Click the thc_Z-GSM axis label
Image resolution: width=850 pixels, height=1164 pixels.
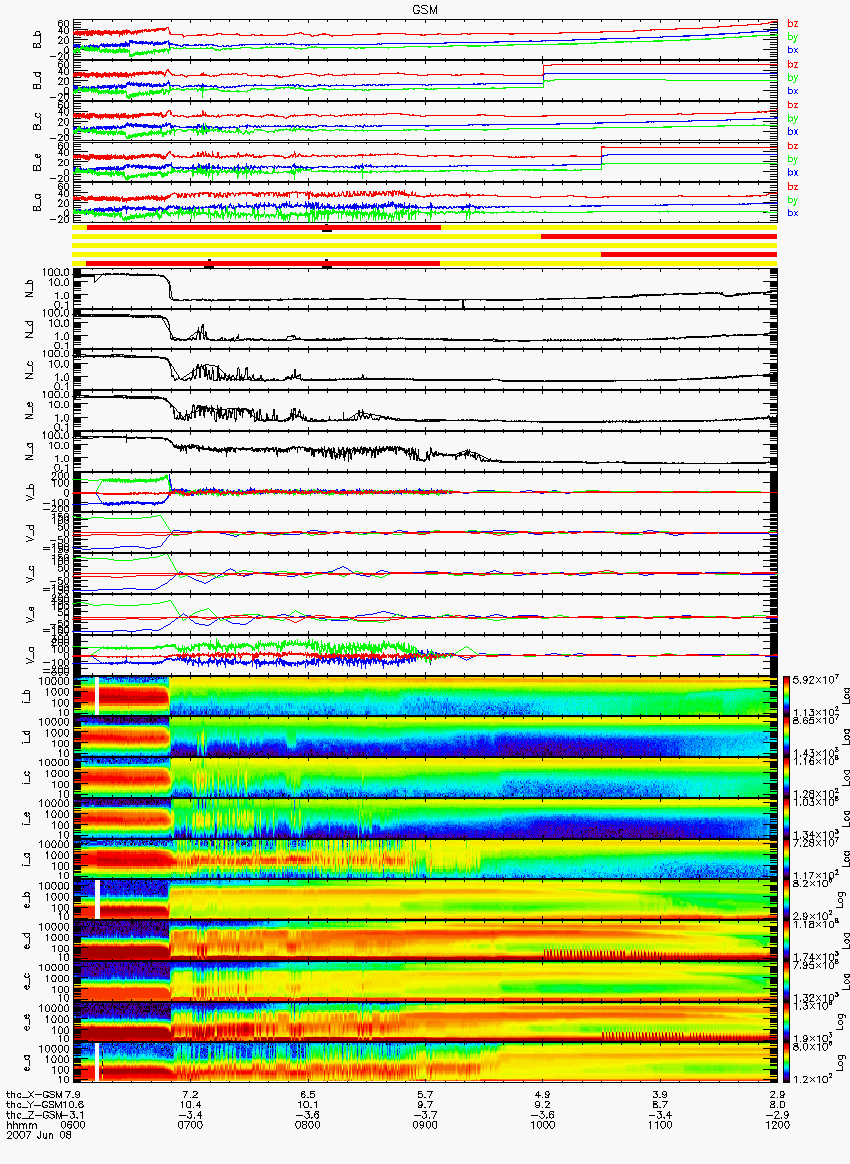pos(34,1116)
